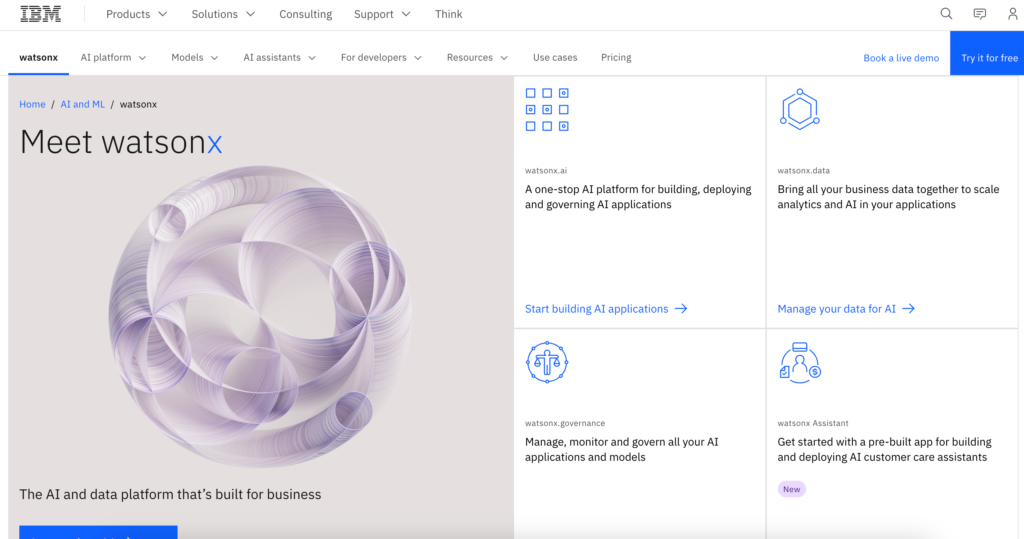The image size is (1024, 539).
Task: Click arrow next to Start building AI applications
Action: (x=681, y=308)
